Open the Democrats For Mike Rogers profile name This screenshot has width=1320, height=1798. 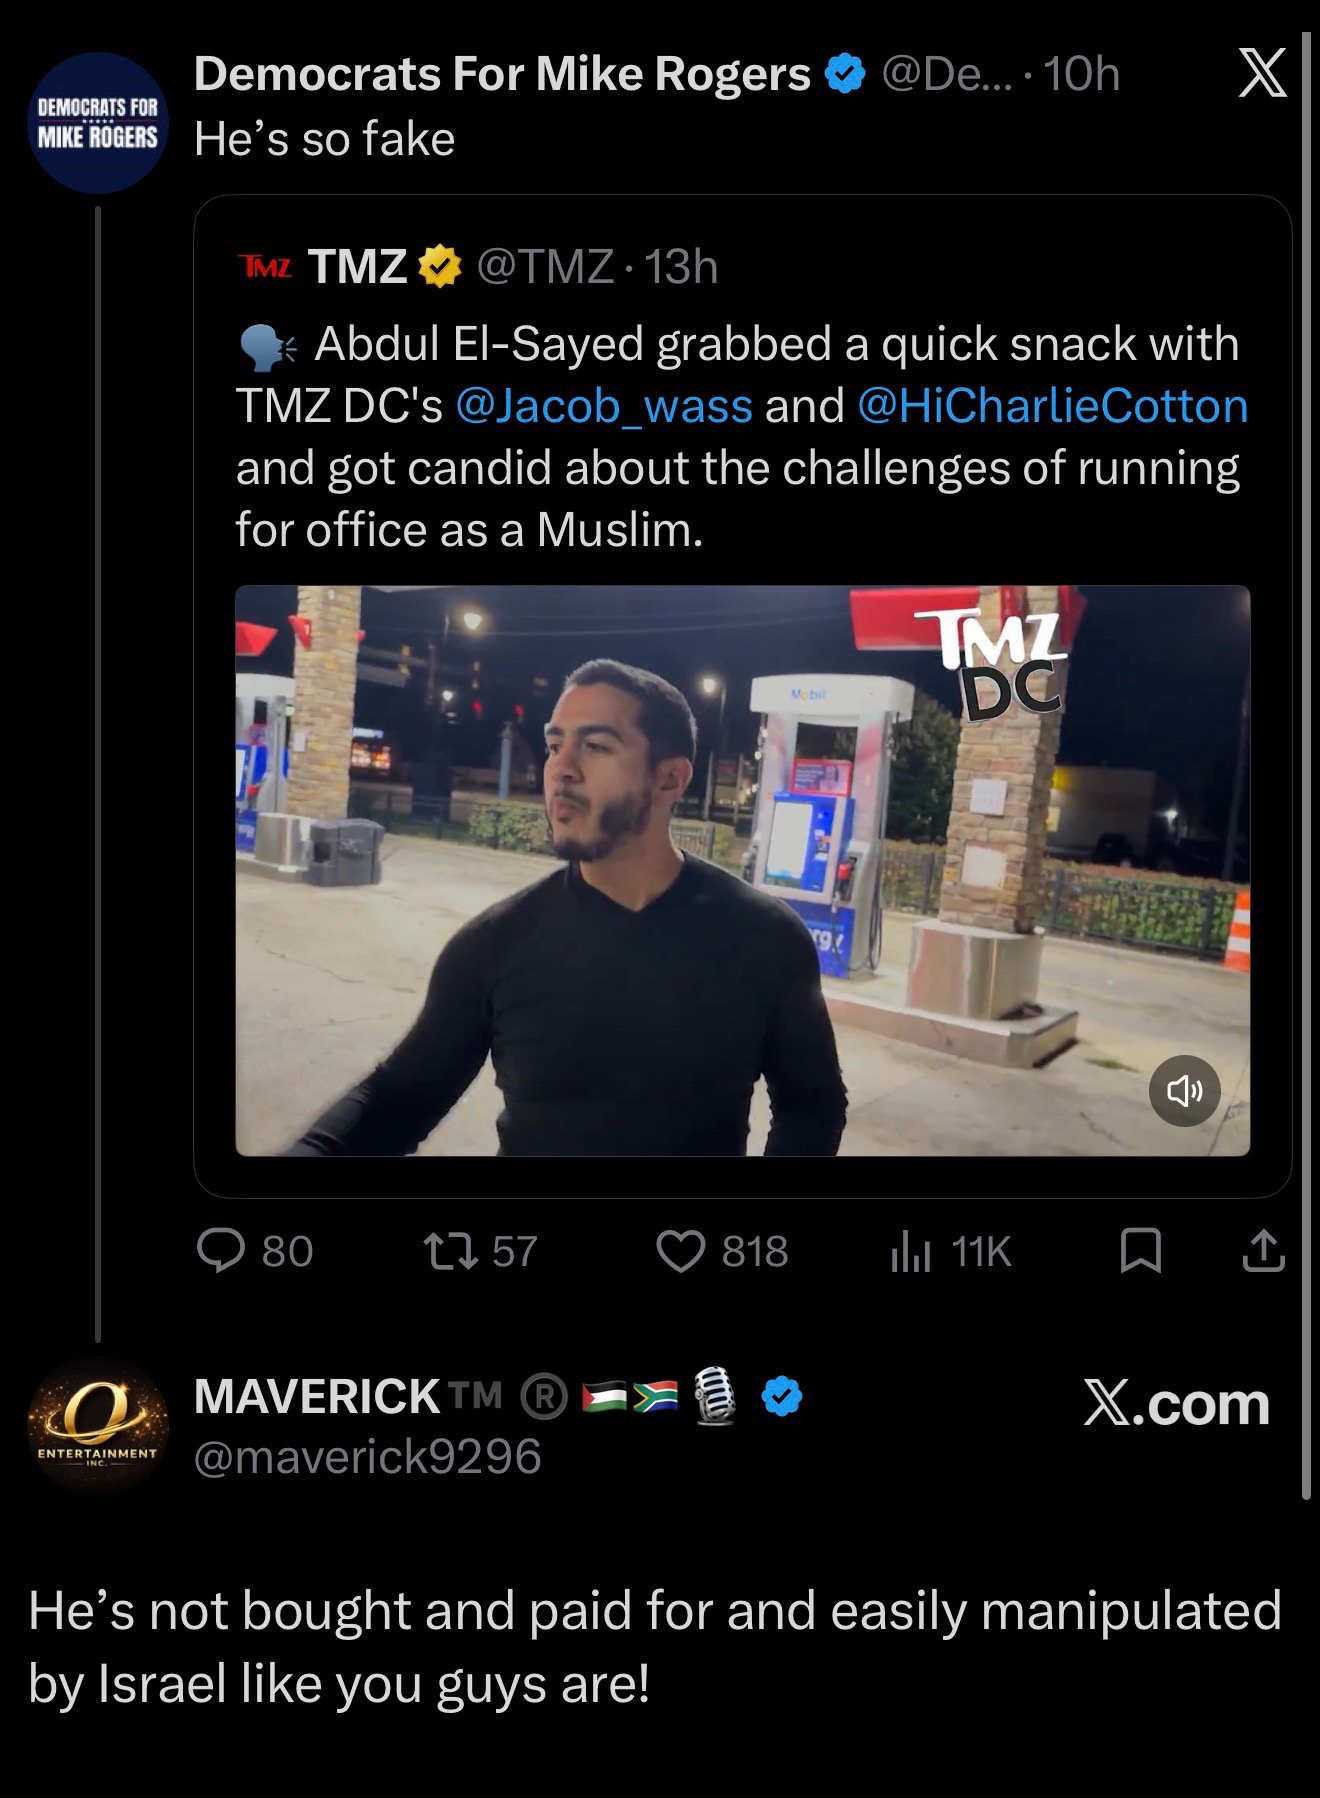point(502,74)
